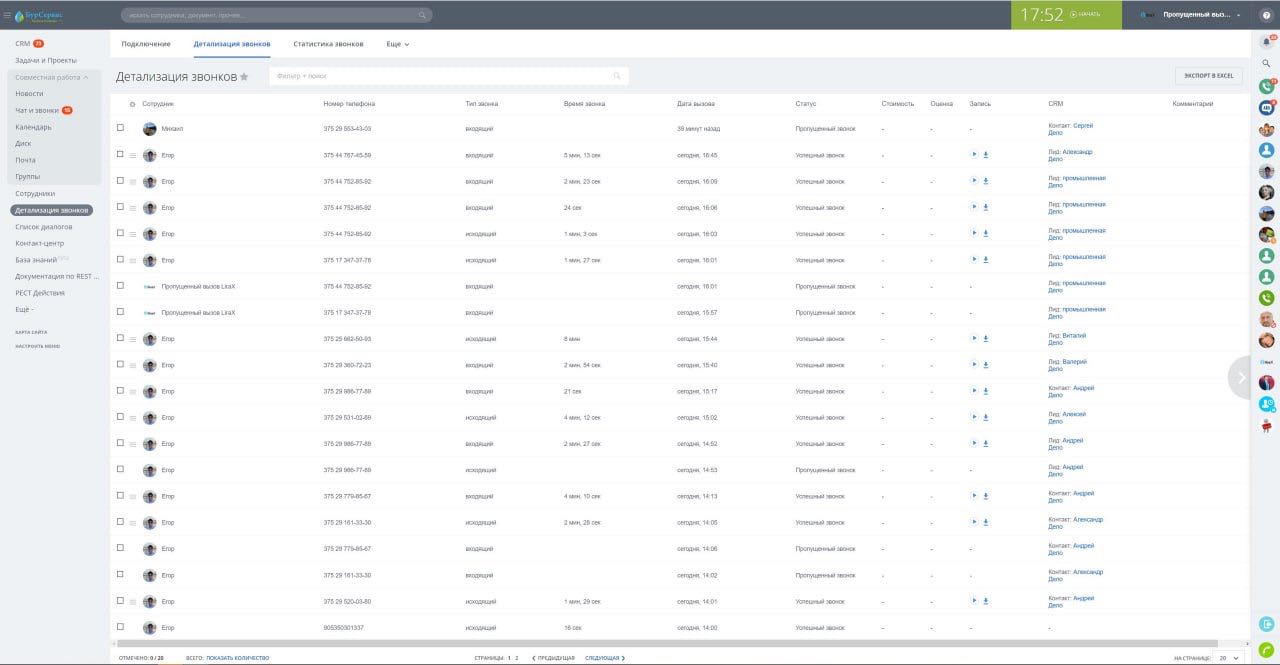Open grid settings gear in table header
1280x665 pixels.
[132, 104]
